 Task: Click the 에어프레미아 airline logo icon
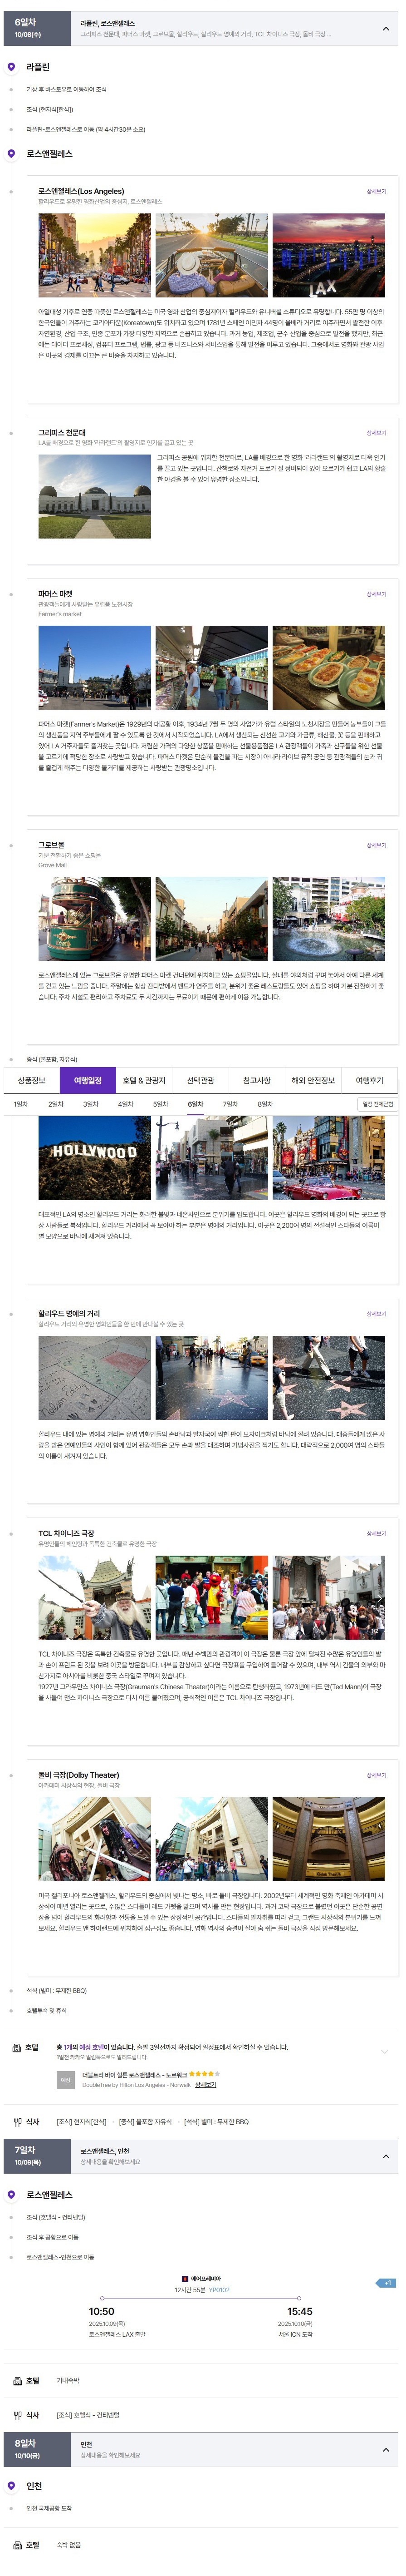[185, 2278]
